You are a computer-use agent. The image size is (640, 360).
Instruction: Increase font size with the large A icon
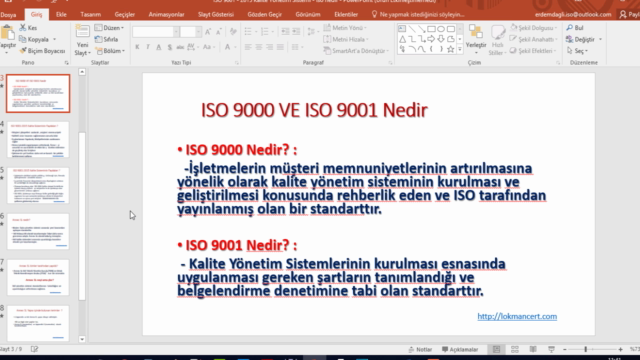(x=208, y=31)
